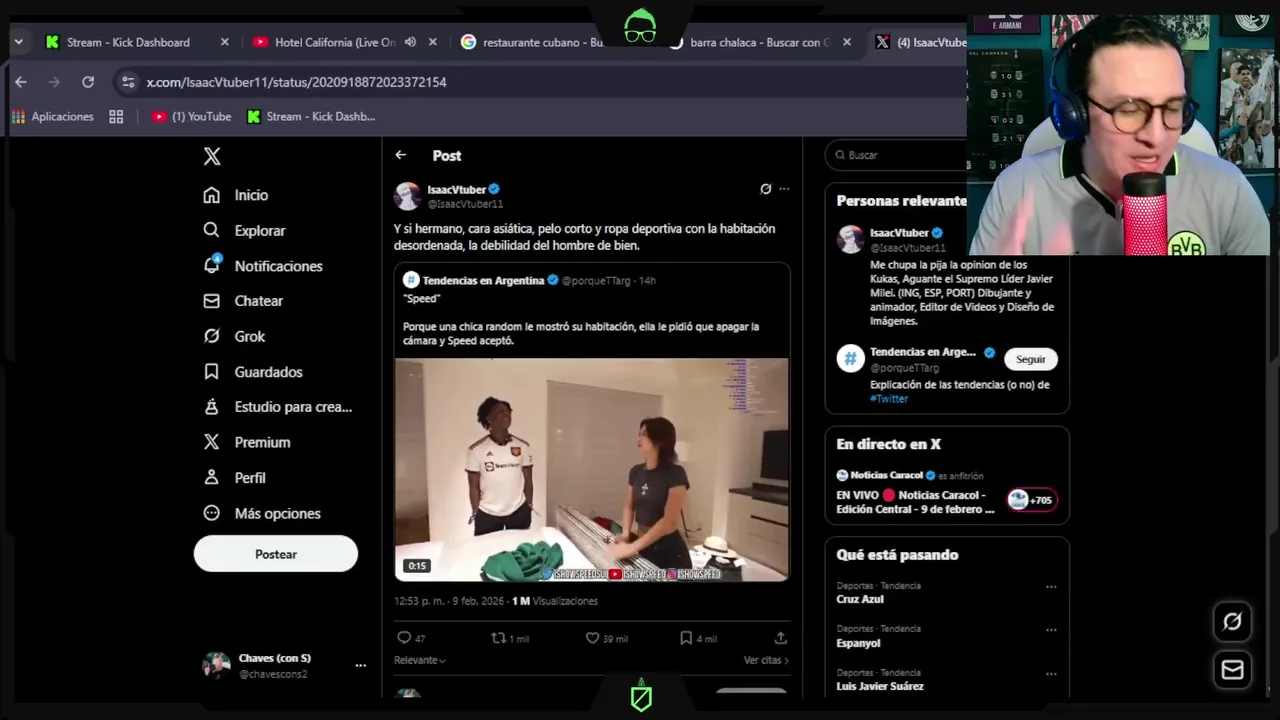Reload the page
1280x720 pixels.
point(88,82)
